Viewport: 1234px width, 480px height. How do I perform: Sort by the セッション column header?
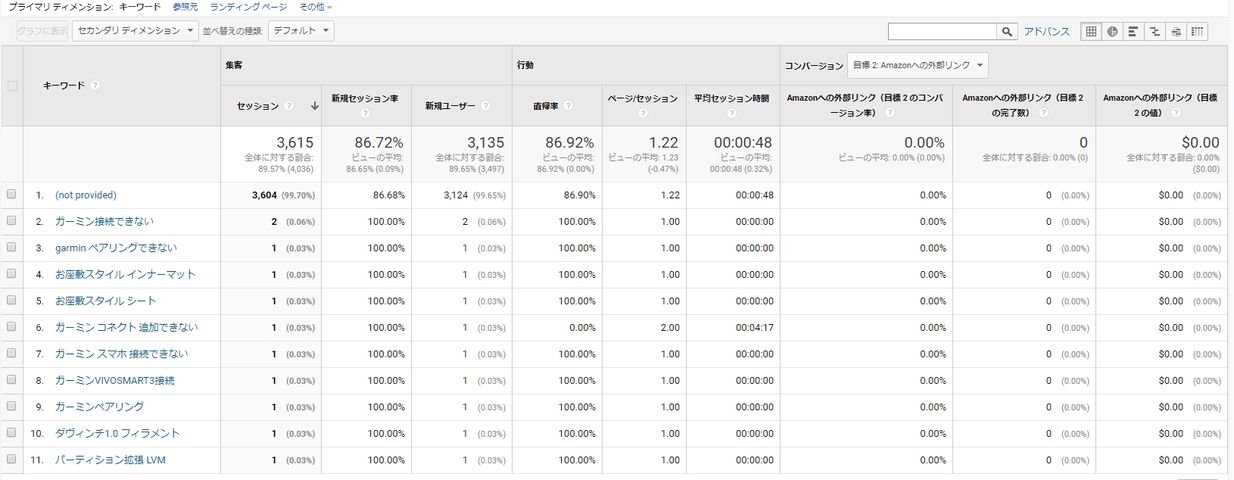(258, 106)
